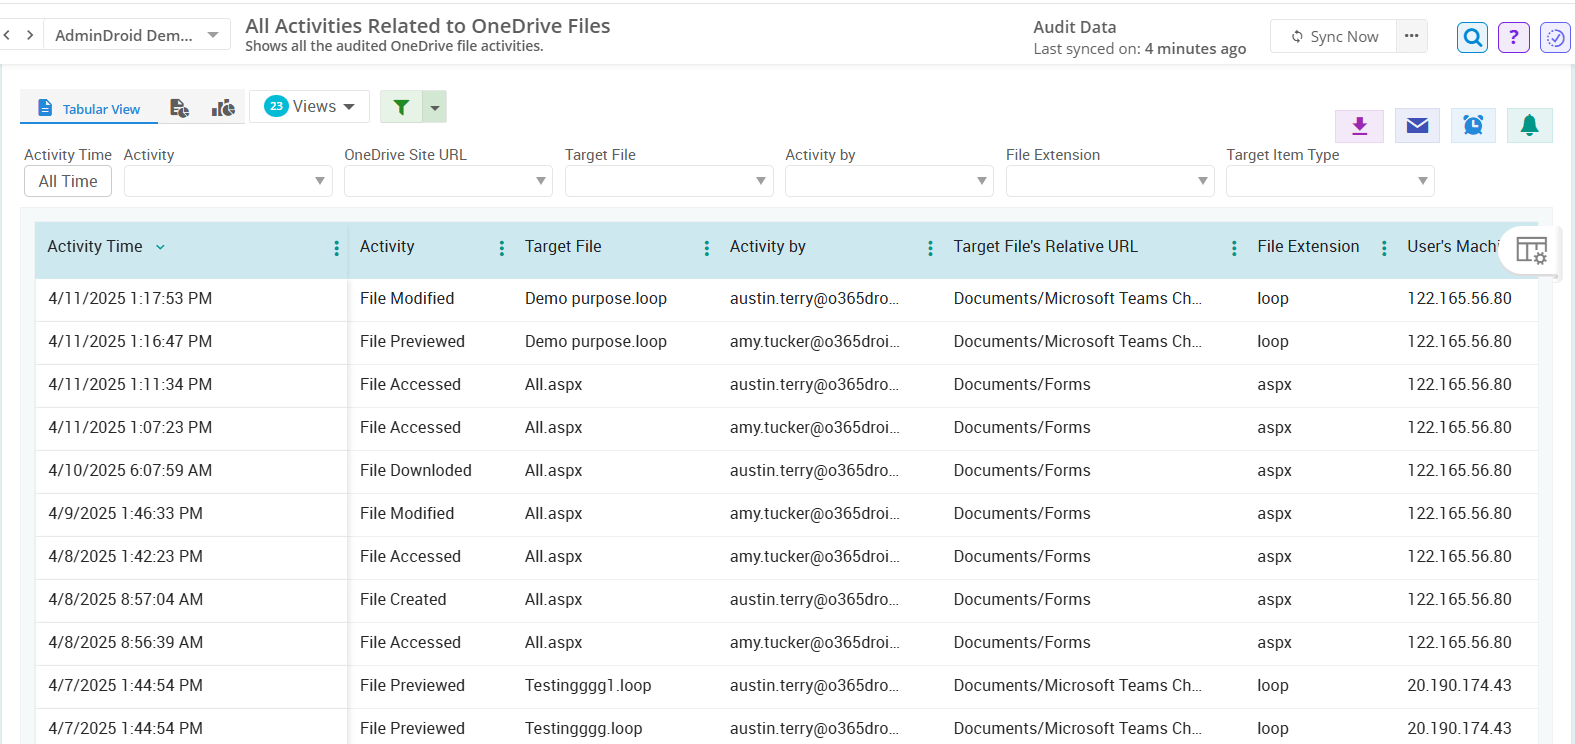Select the File Created activity cell
The image size is (1575, 744).
click(403, 600)
